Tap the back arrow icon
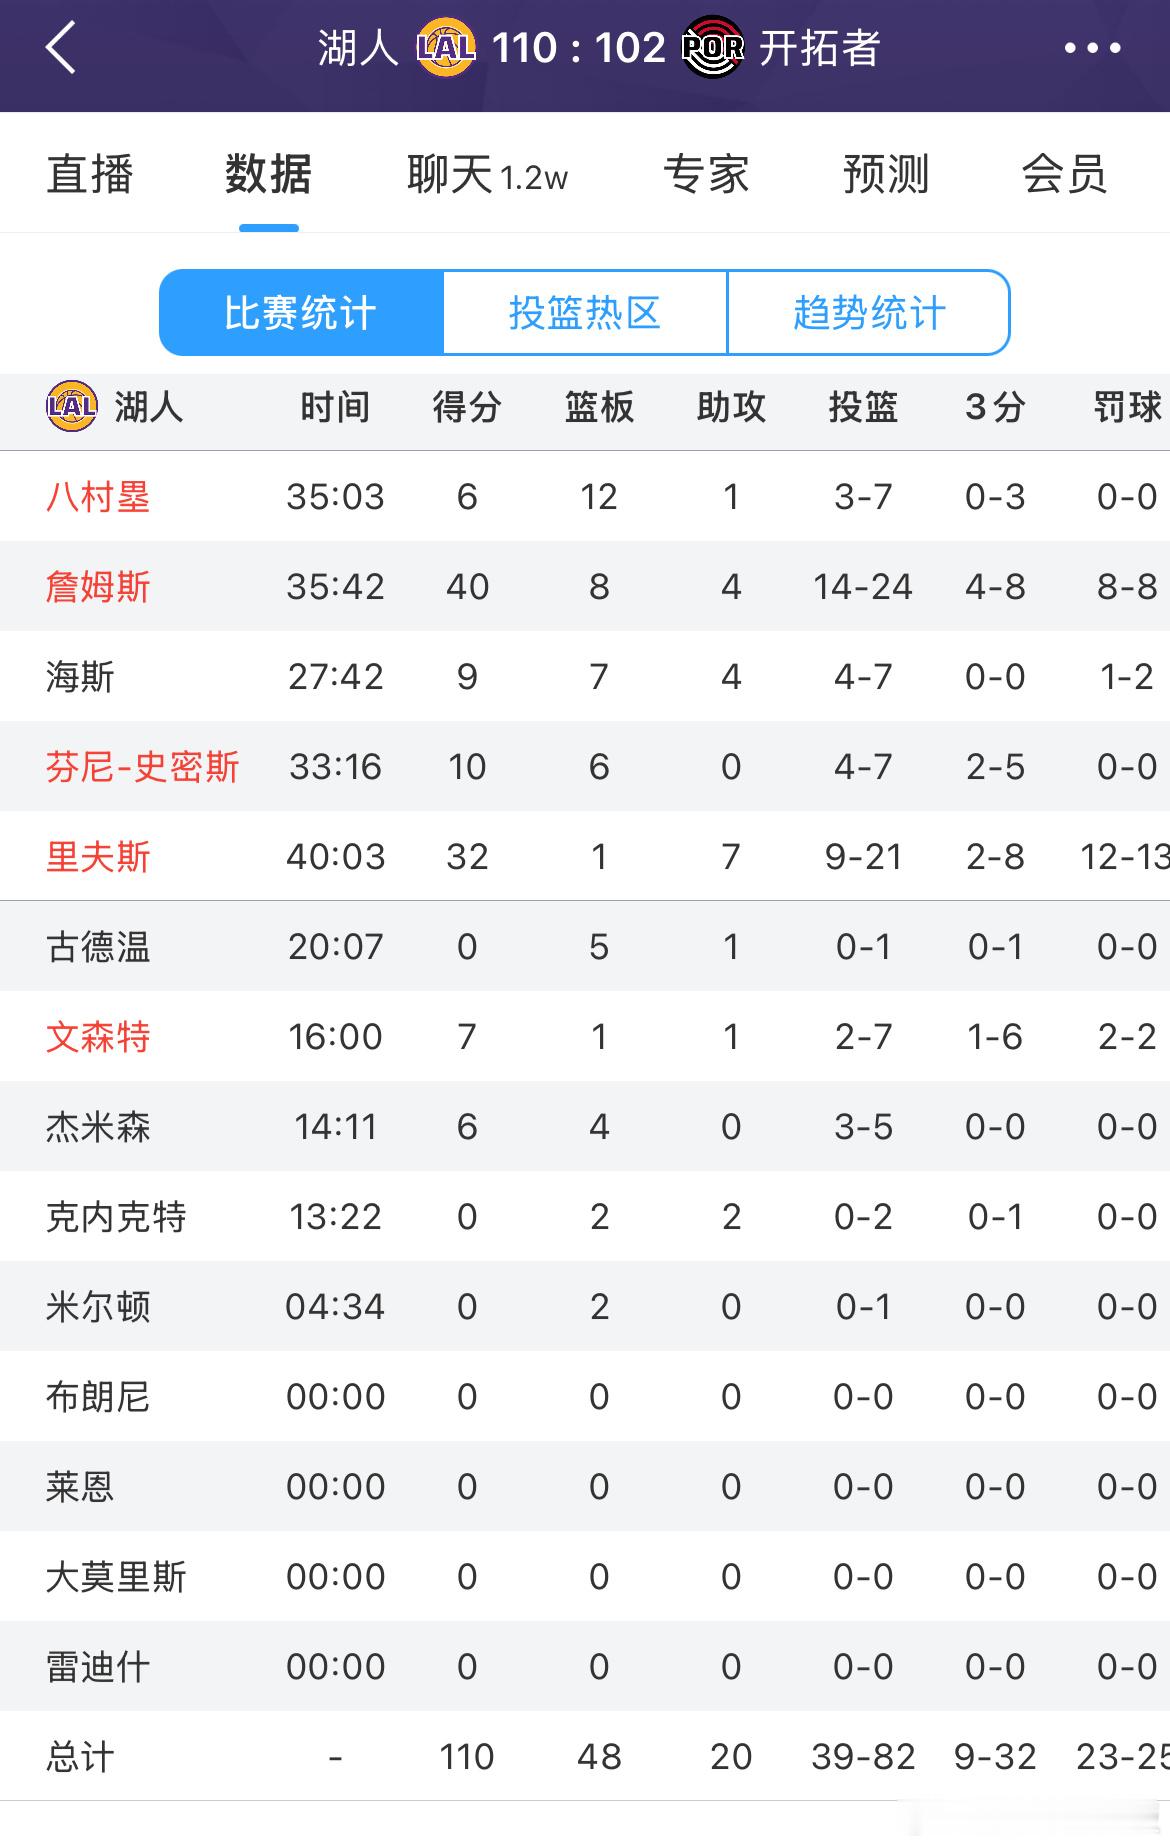The height and width of the screenshot is (1846, 1170). (x=61, y=48)
